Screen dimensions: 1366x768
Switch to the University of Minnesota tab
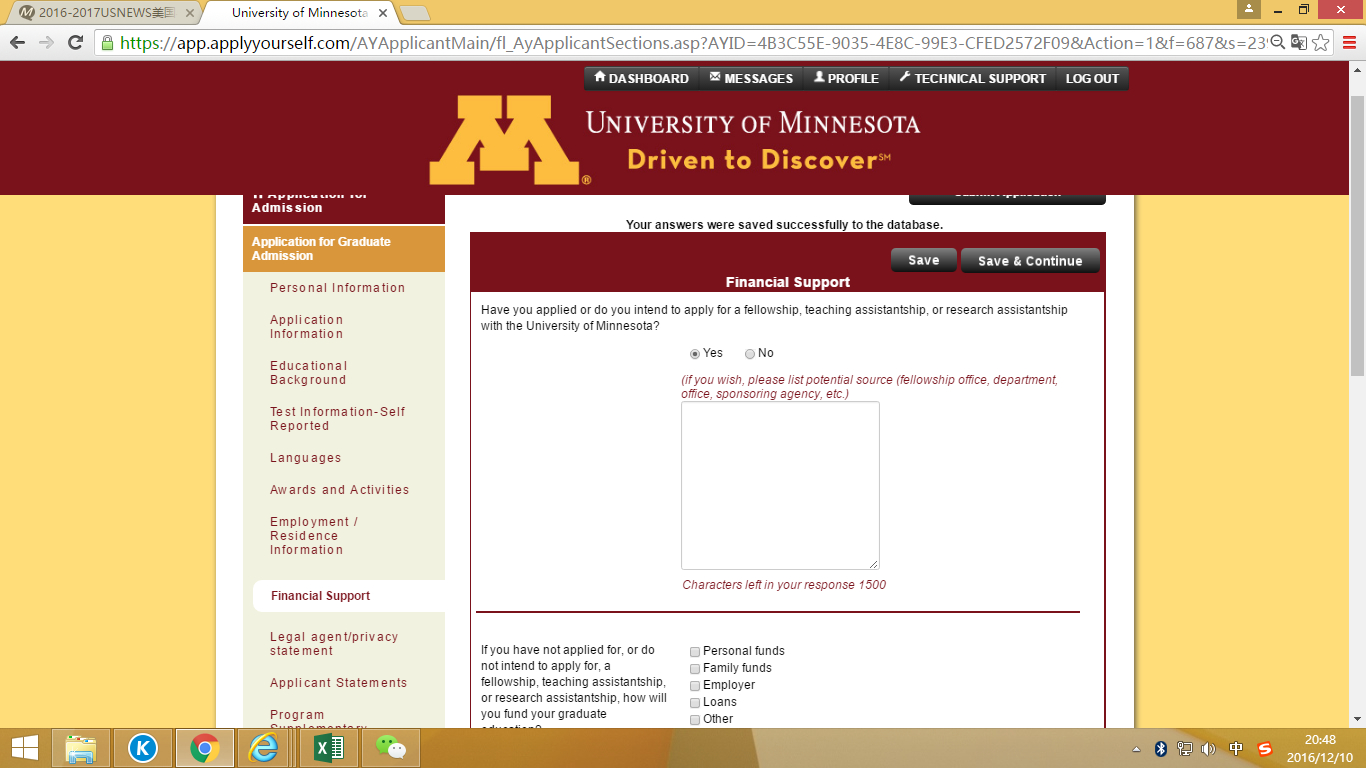coord(300,13)
